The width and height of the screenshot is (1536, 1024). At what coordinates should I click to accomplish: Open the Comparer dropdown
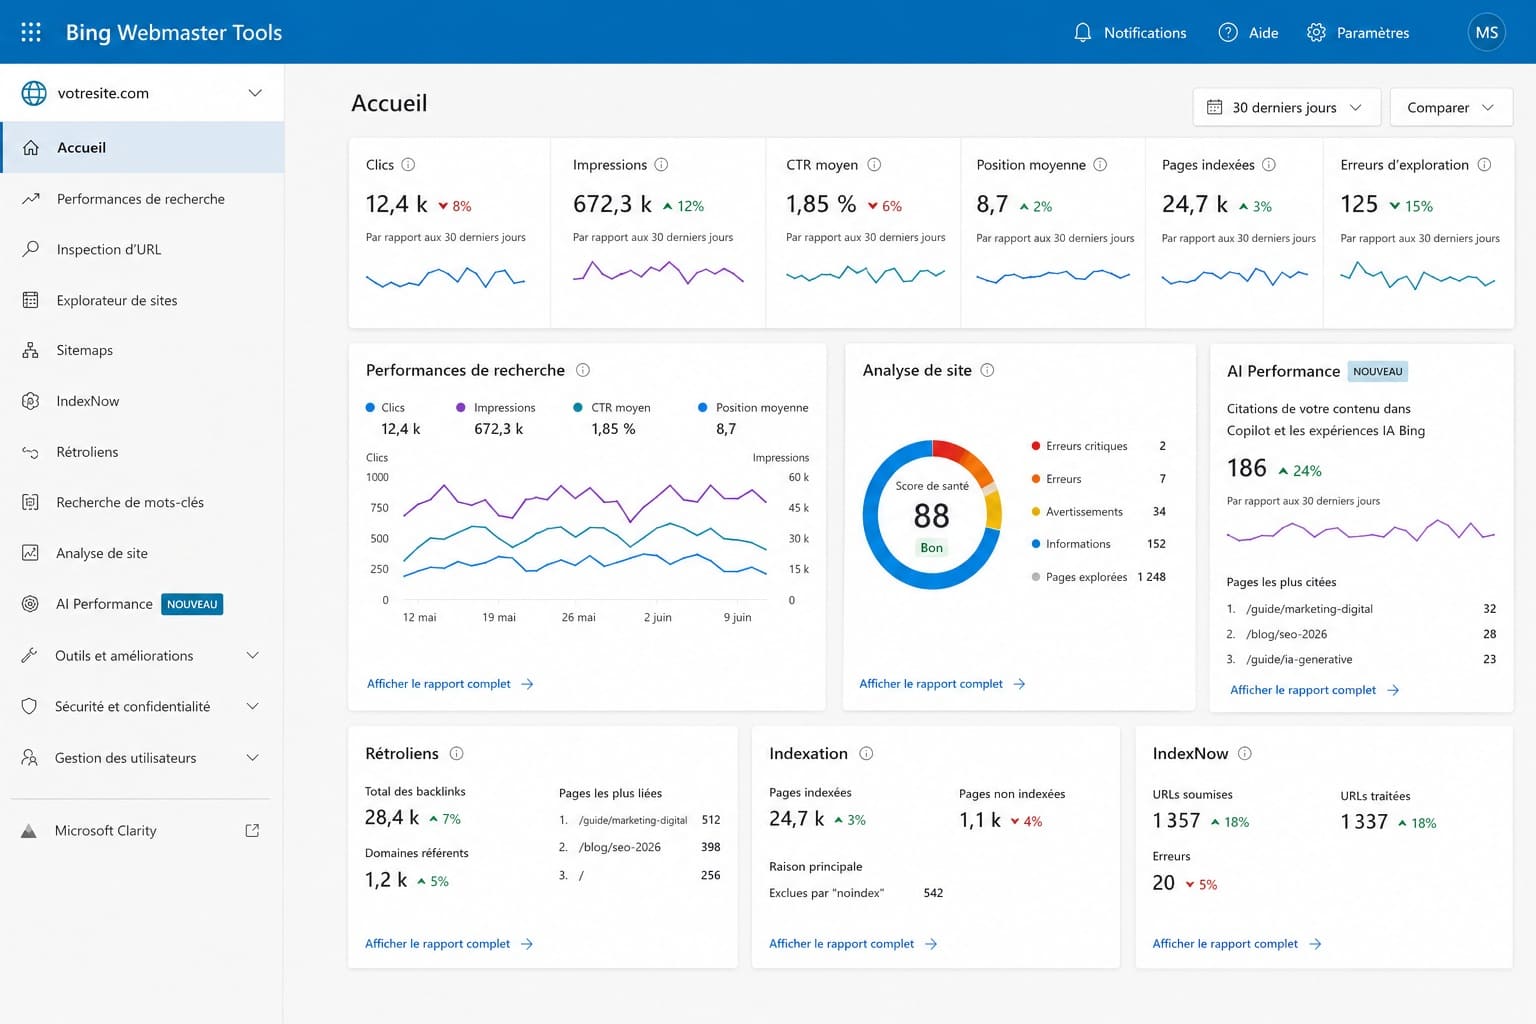(x=1451, y=107)
